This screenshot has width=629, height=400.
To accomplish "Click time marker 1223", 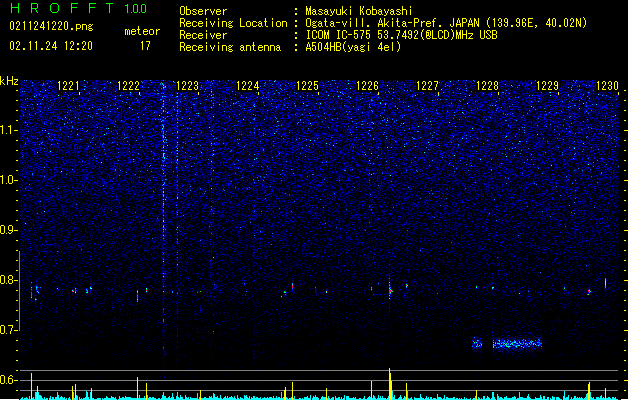I will [188, 86].
